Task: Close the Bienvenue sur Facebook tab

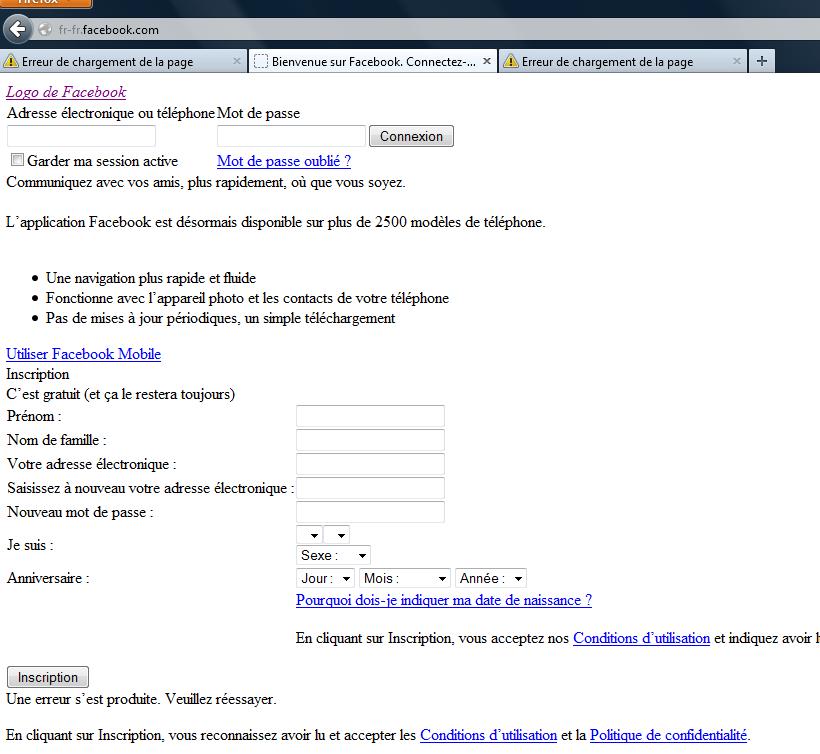Action: (486, 61)
